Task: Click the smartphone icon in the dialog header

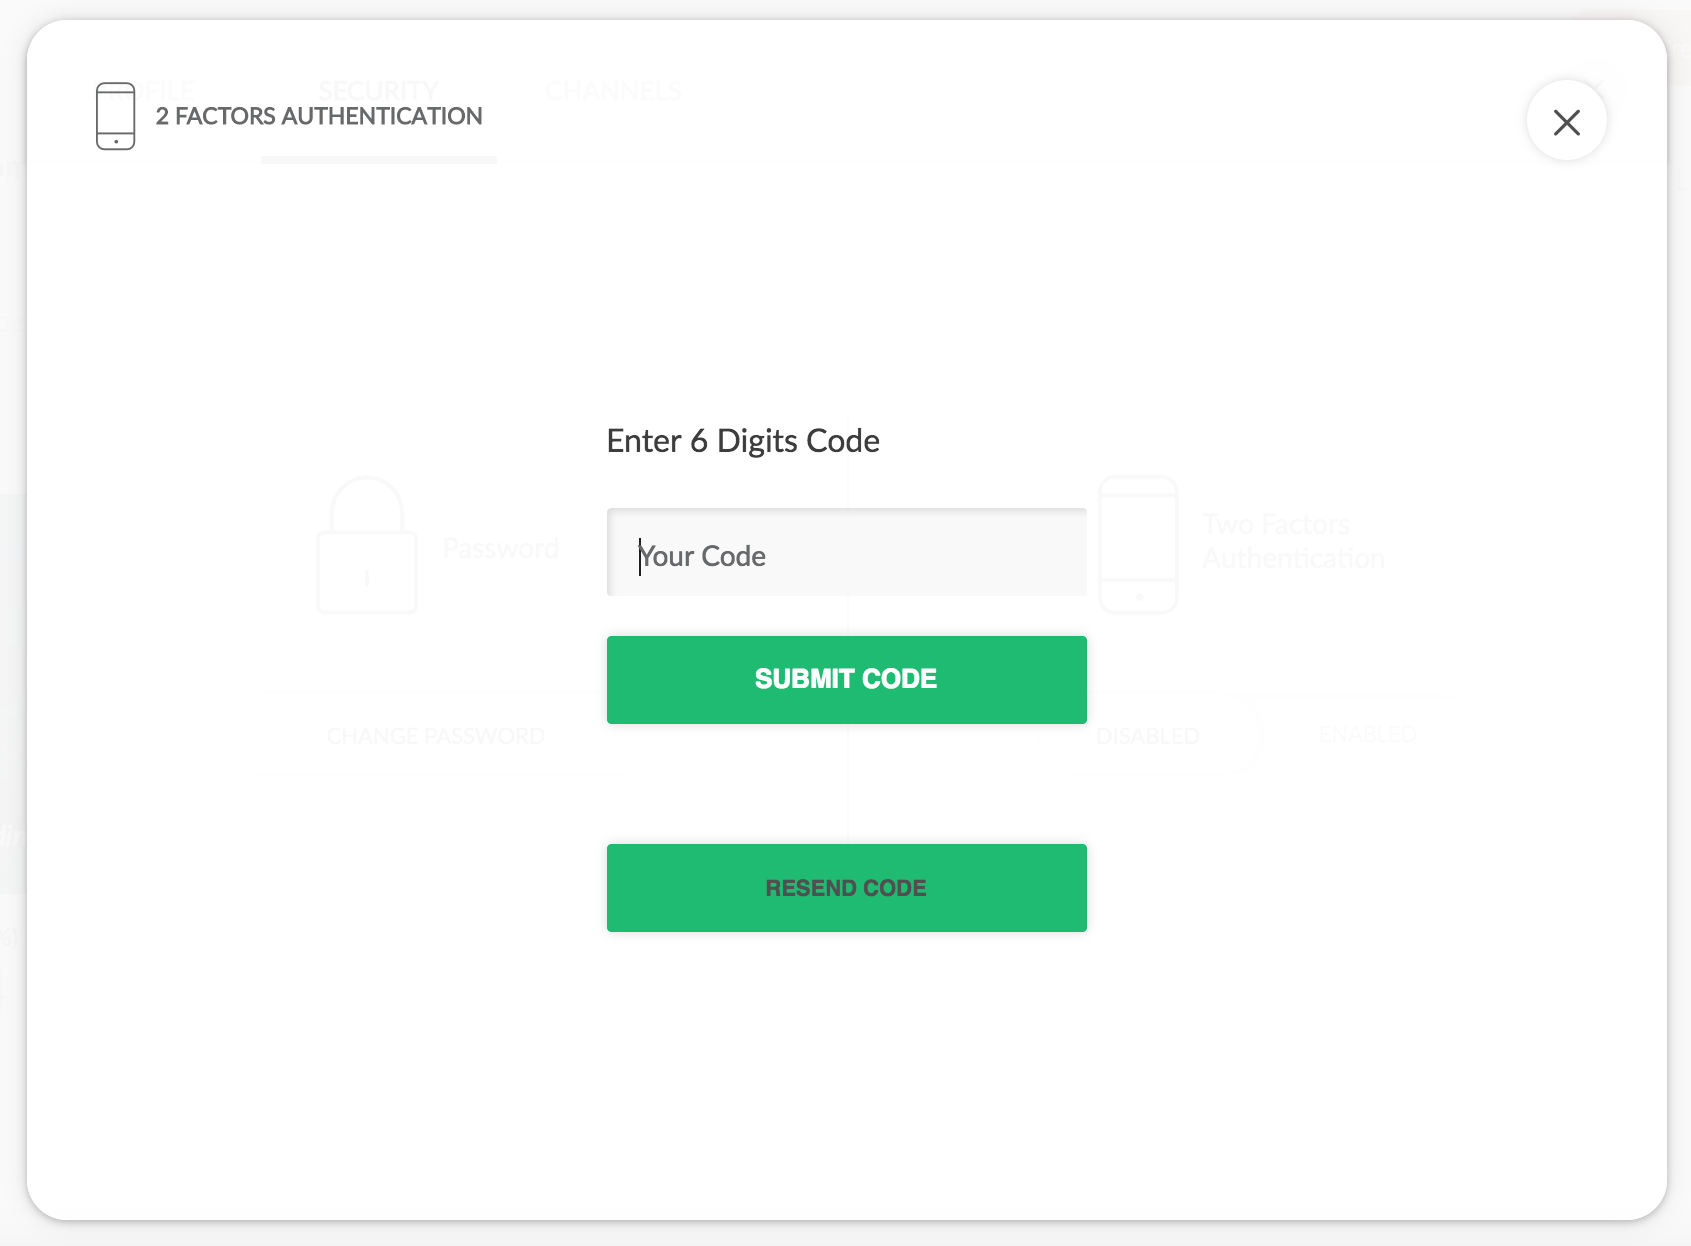Action: pyautogui.click(x=115, y=116)
